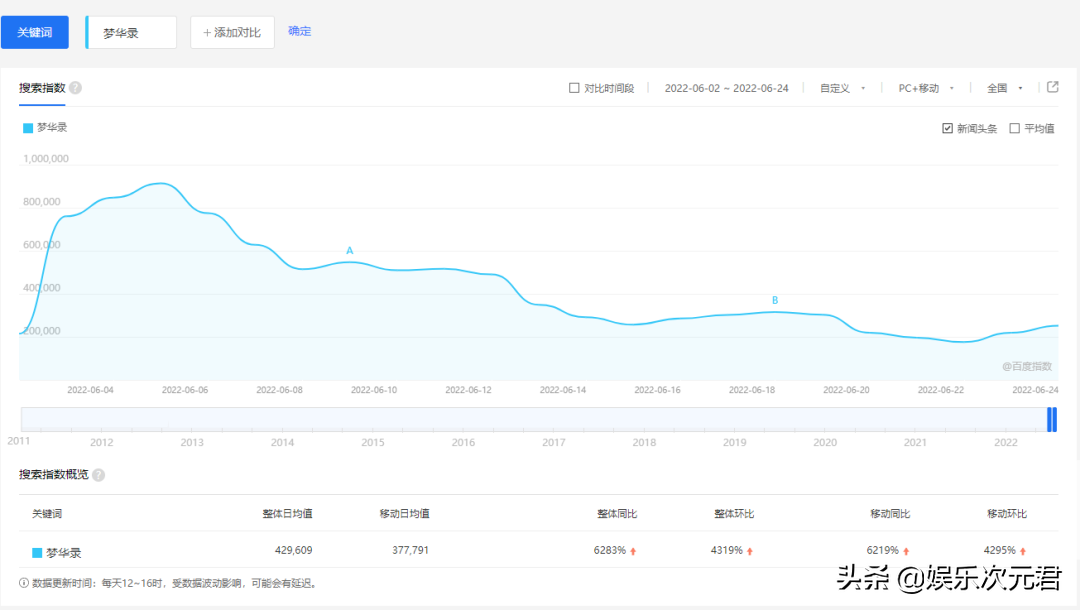The width and height of the screenshot is (1080, 610).
Task: Select the 搜索指数 tab
Action: (x=42, y=88)
